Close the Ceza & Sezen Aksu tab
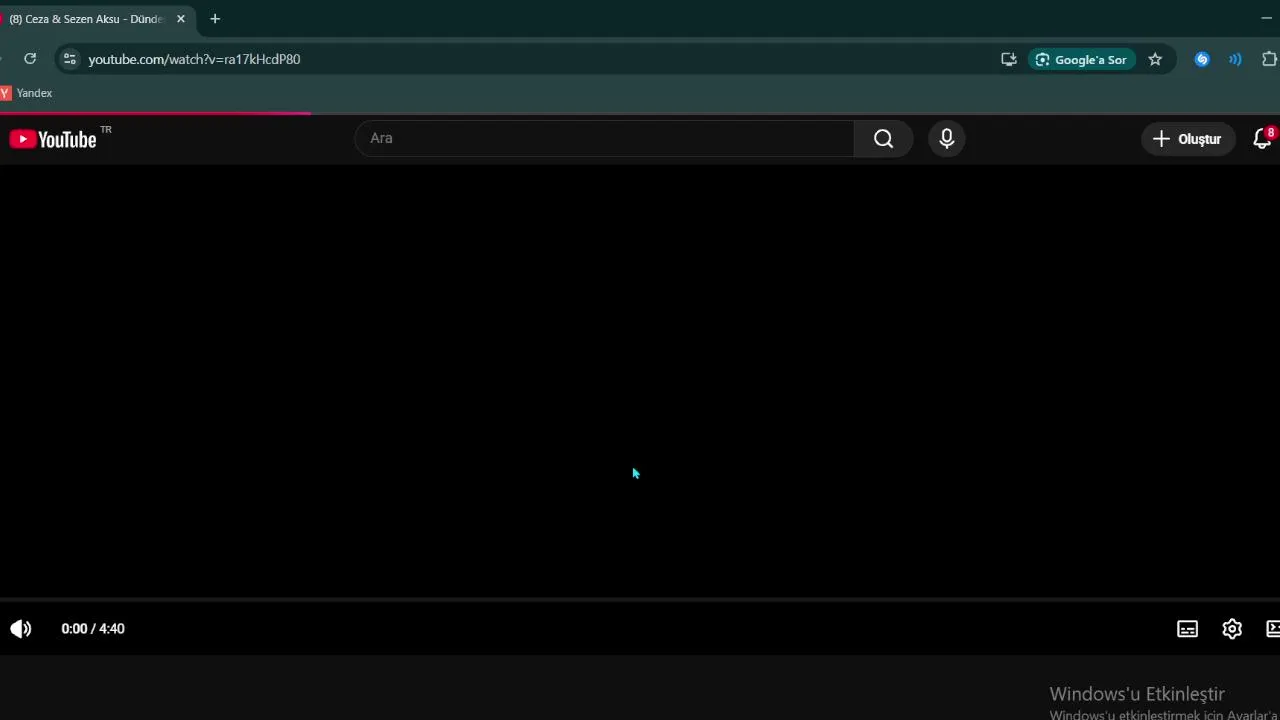The width and height of the screenshot is (1280, 720). point(181,19)
